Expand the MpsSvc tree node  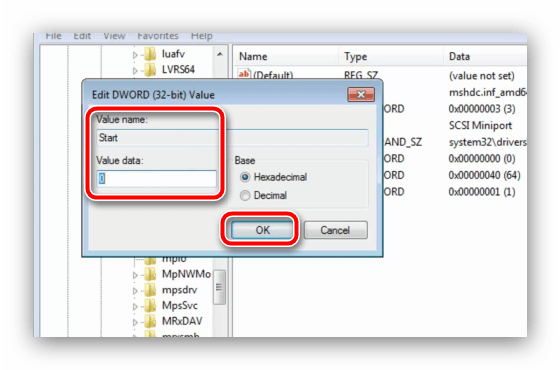pyautogui.click(x=135, y=306)
